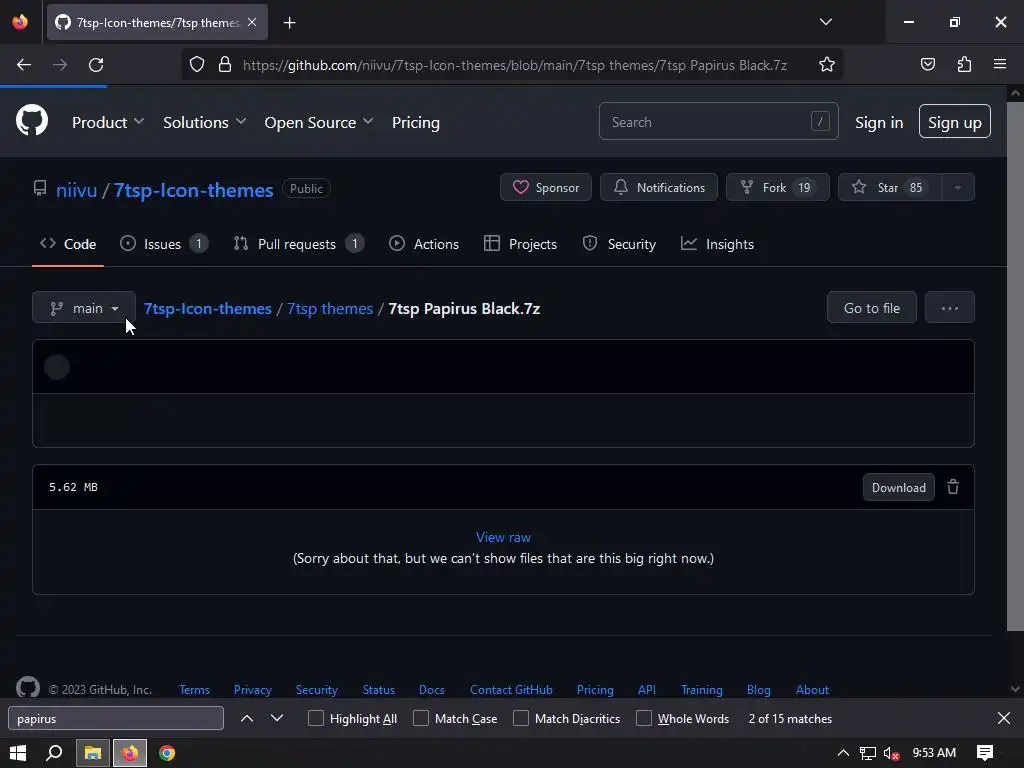Image resolution: width=1024 pixels, height=768 pixels.
Task: Switch to the Actions tab
Action: (424, 244)
